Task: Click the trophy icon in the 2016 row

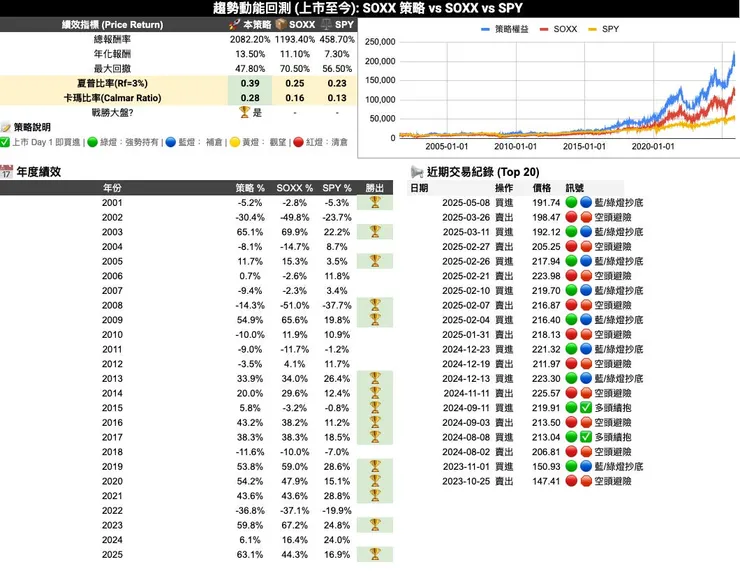Action: (x=375, y=422)
